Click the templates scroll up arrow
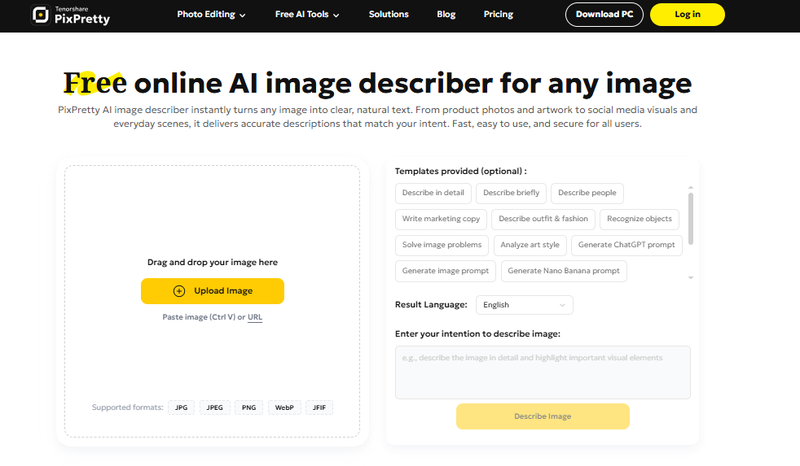Image resolution: width=800 pixels, height=466 pixels. pyautogui.click(x=691, y=187)
